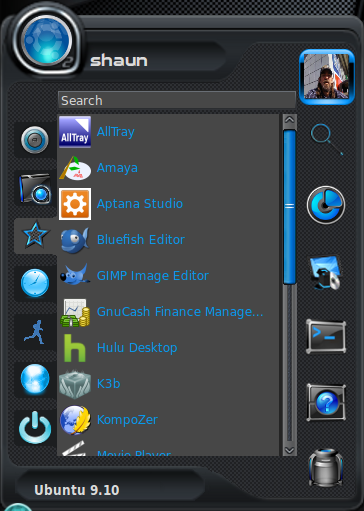Open the blue globe sidebar icon
364x511 pixels.
[35, 379]
